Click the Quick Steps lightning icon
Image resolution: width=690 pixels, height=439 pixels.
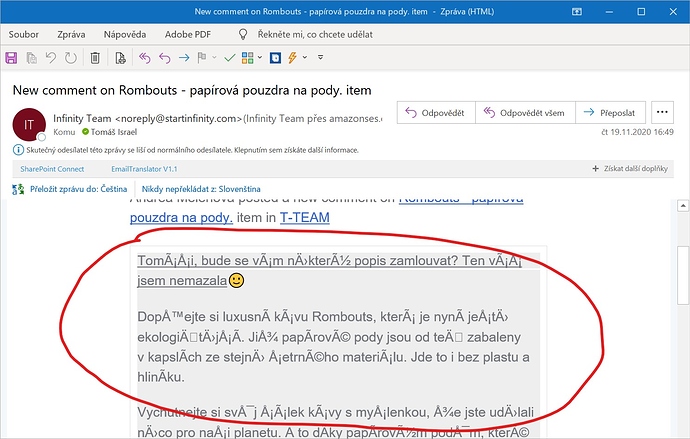[x=292, y=58]
